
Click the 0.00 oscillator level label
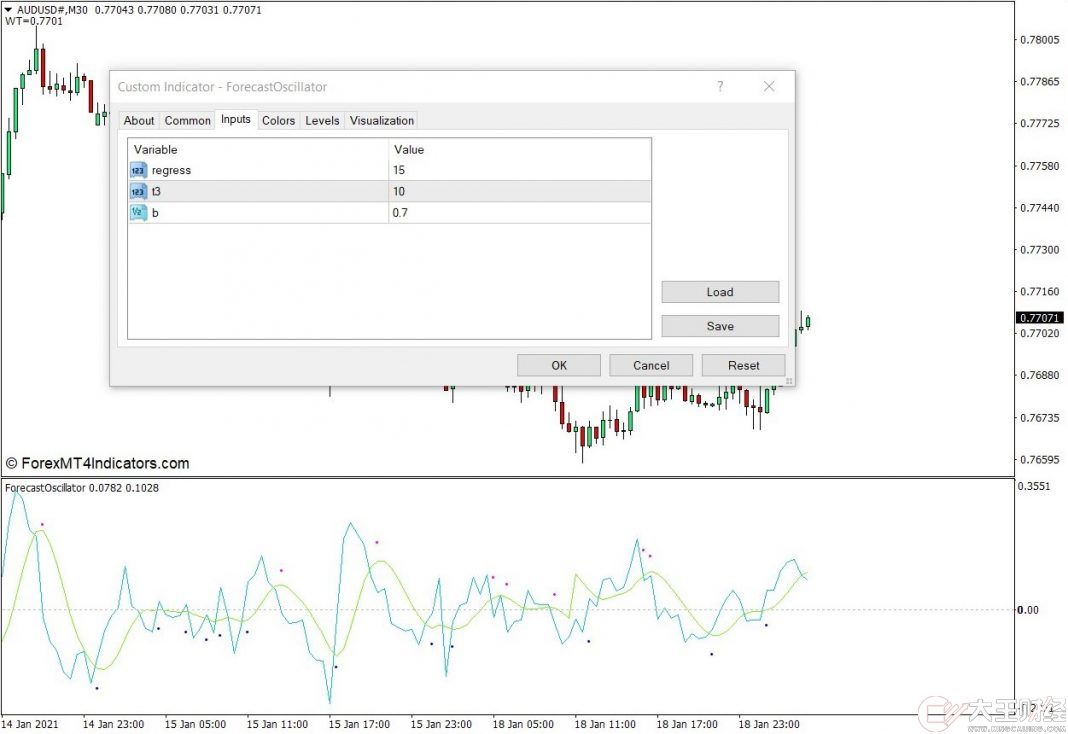point(1028,610)
